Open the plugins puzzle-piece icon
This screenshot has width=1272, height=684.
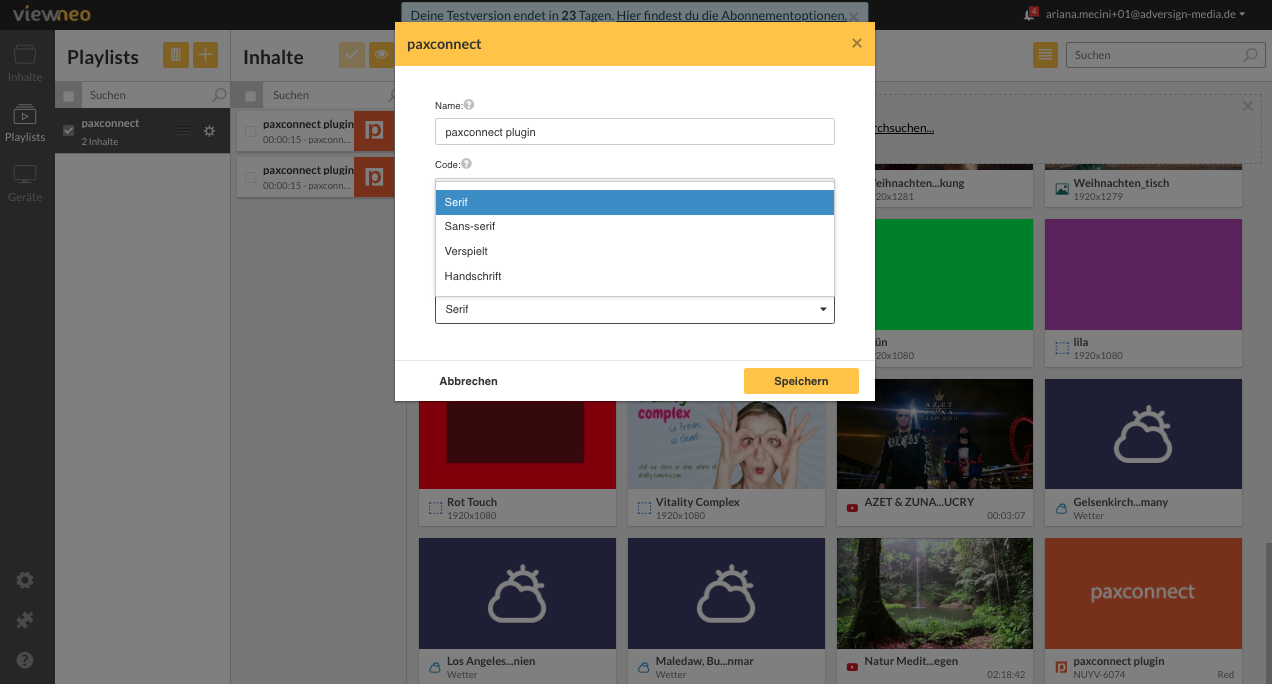pyautogui.click(x=25, y=620)
